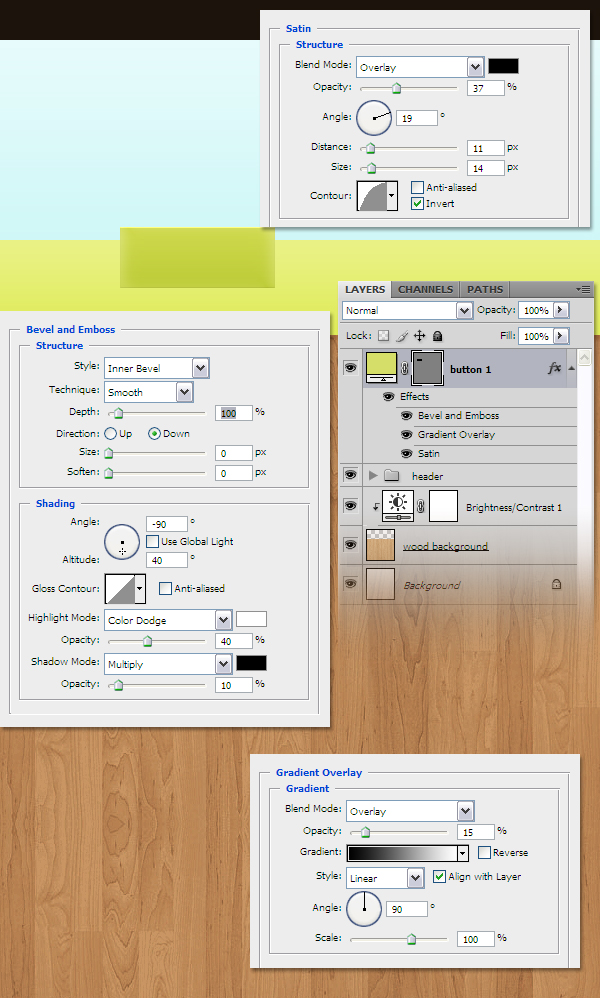600x998 pixels.
Task: Click the Satin Angle value field
Action: (417, 118)
